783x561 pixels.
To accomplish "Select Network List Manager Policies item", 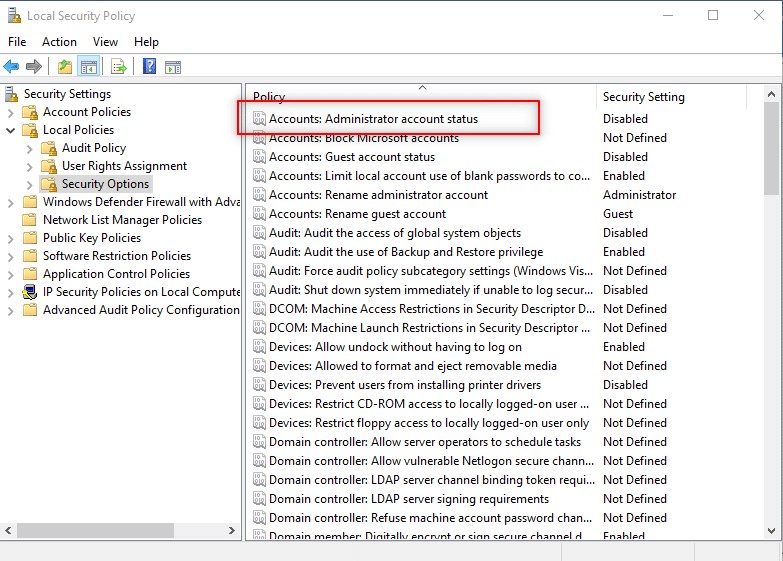I will 122,220.
